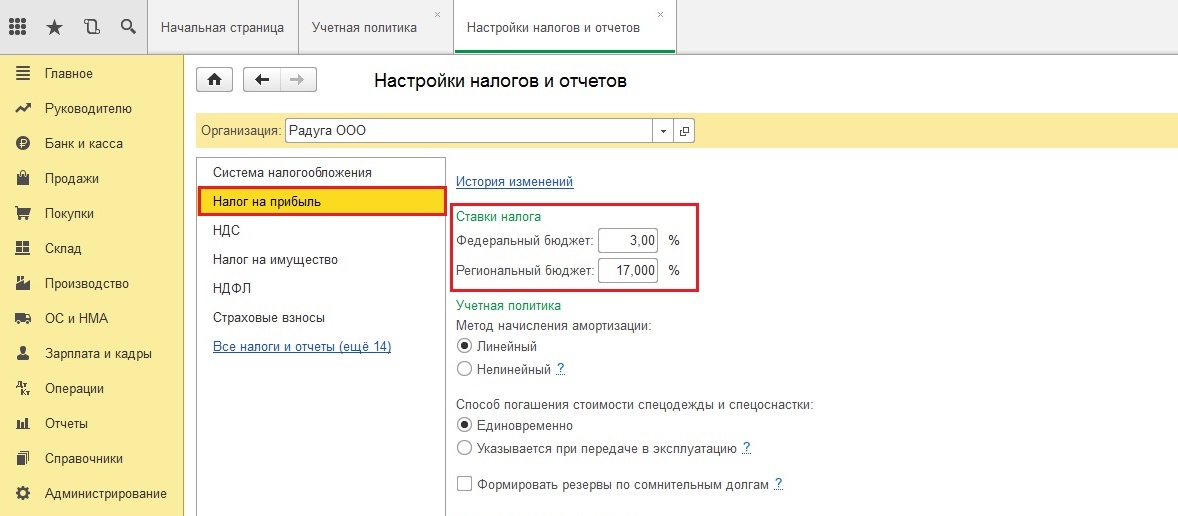This screenshot has width=1178, height=516.
Task: Open help question mark for doubtful debts reserves
Action: [x=779, y=484]
